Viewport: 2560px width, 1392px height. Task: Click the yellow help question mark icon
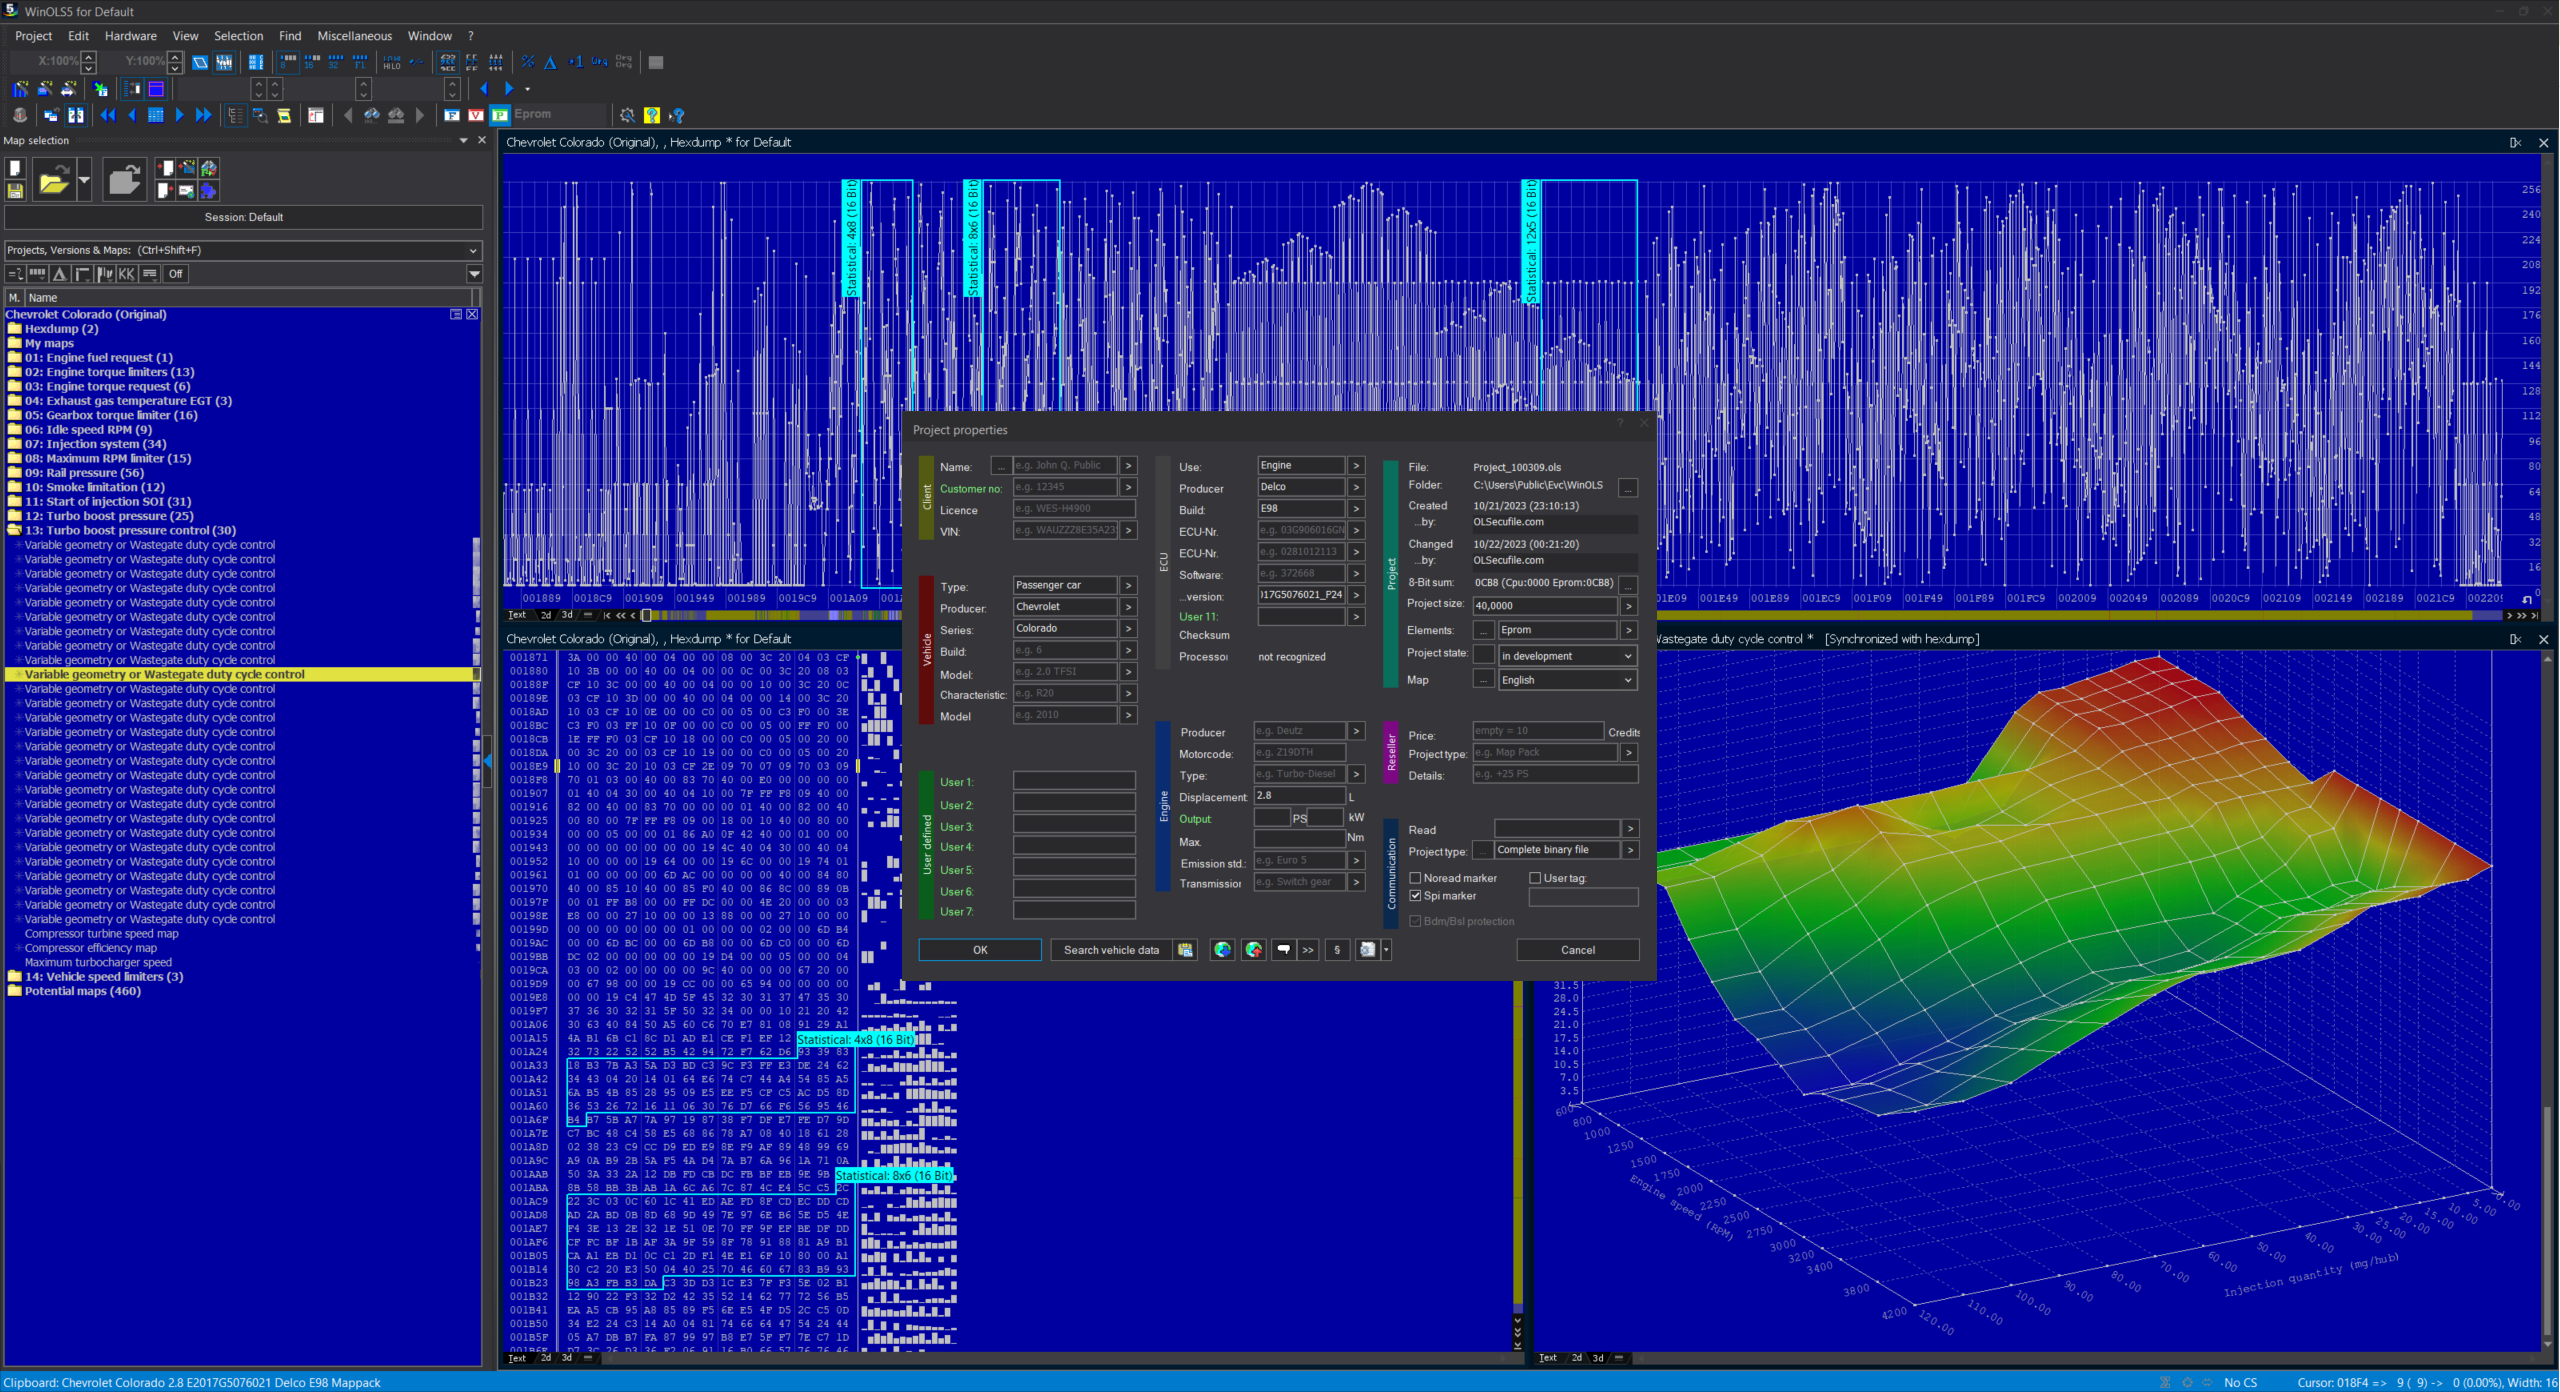click(652, 115)
